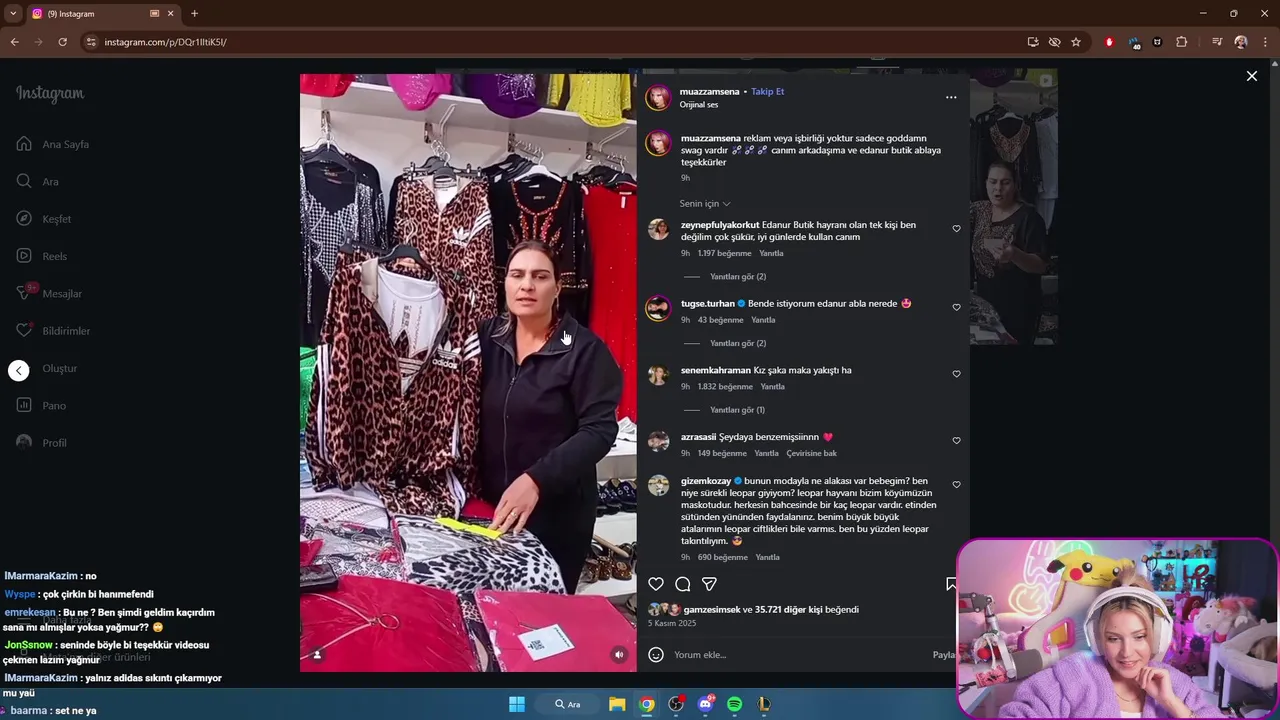Open Windows Start menu
This screenshot has height=720, width=1280.
[x=517, y=704]
